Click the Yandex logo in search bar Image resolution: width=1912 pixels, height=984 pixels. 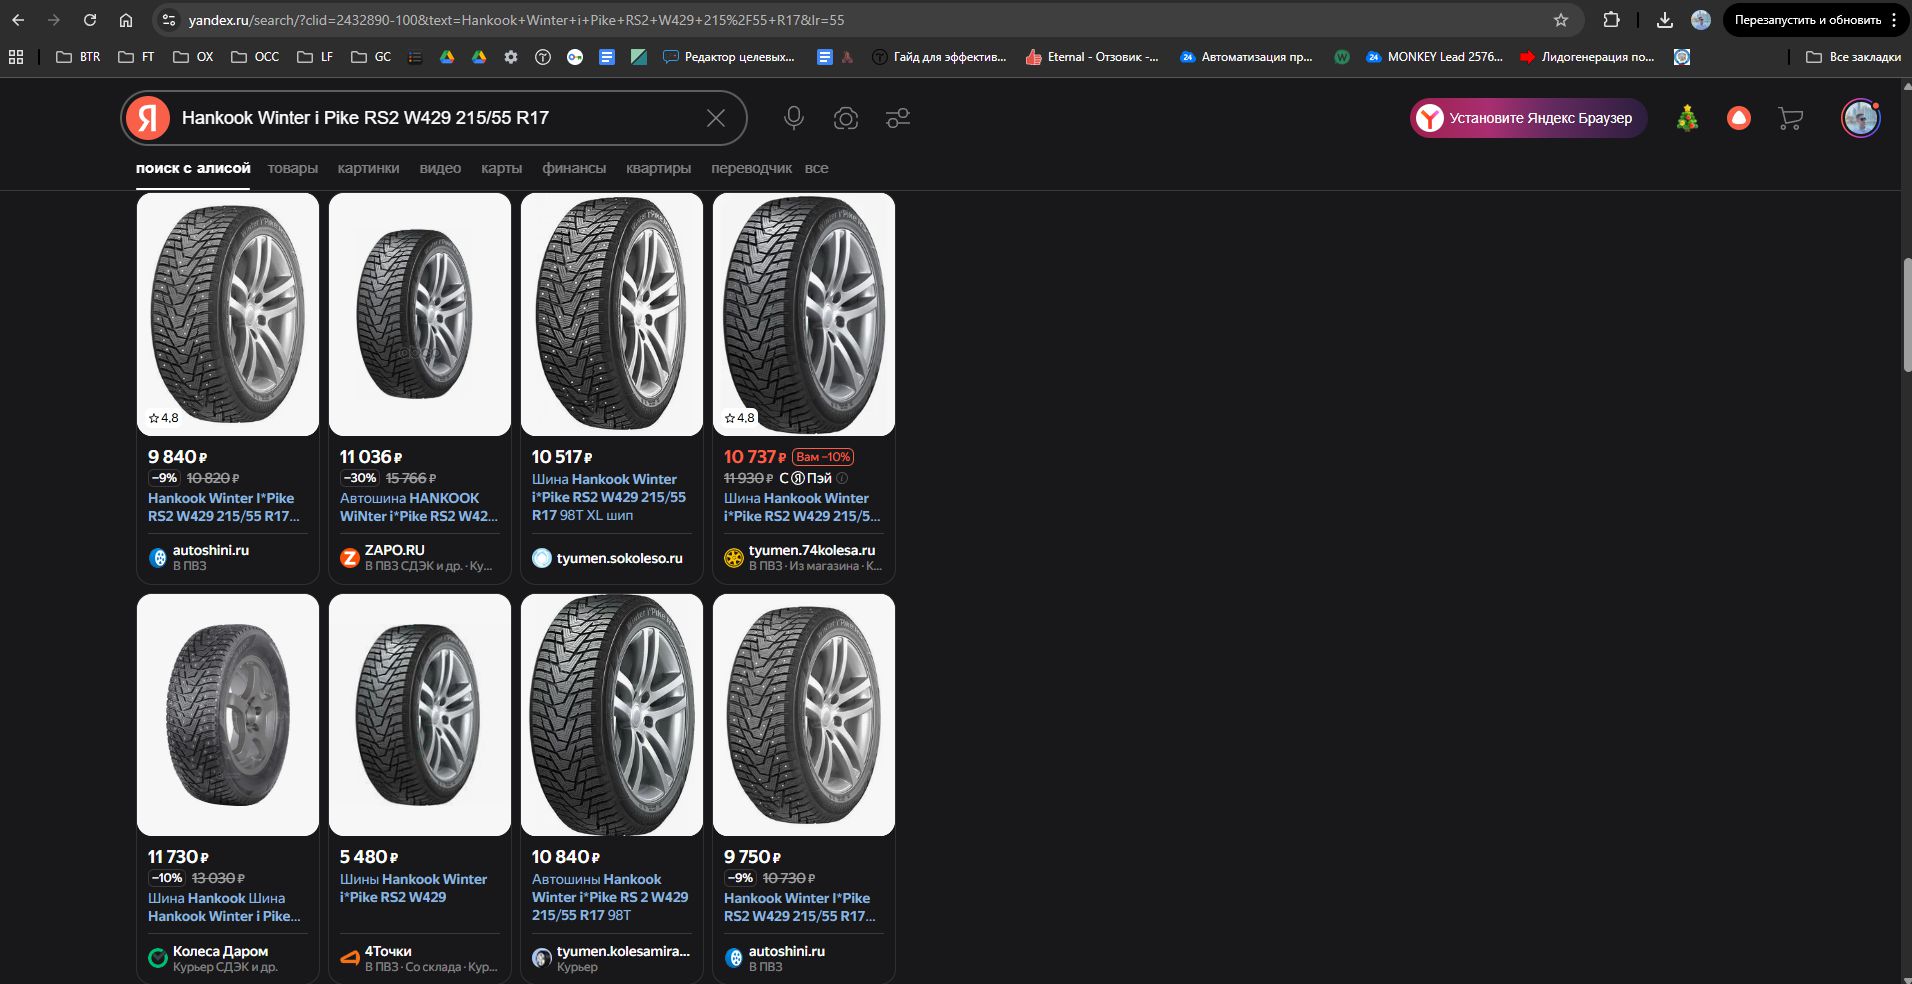(148, 118)
